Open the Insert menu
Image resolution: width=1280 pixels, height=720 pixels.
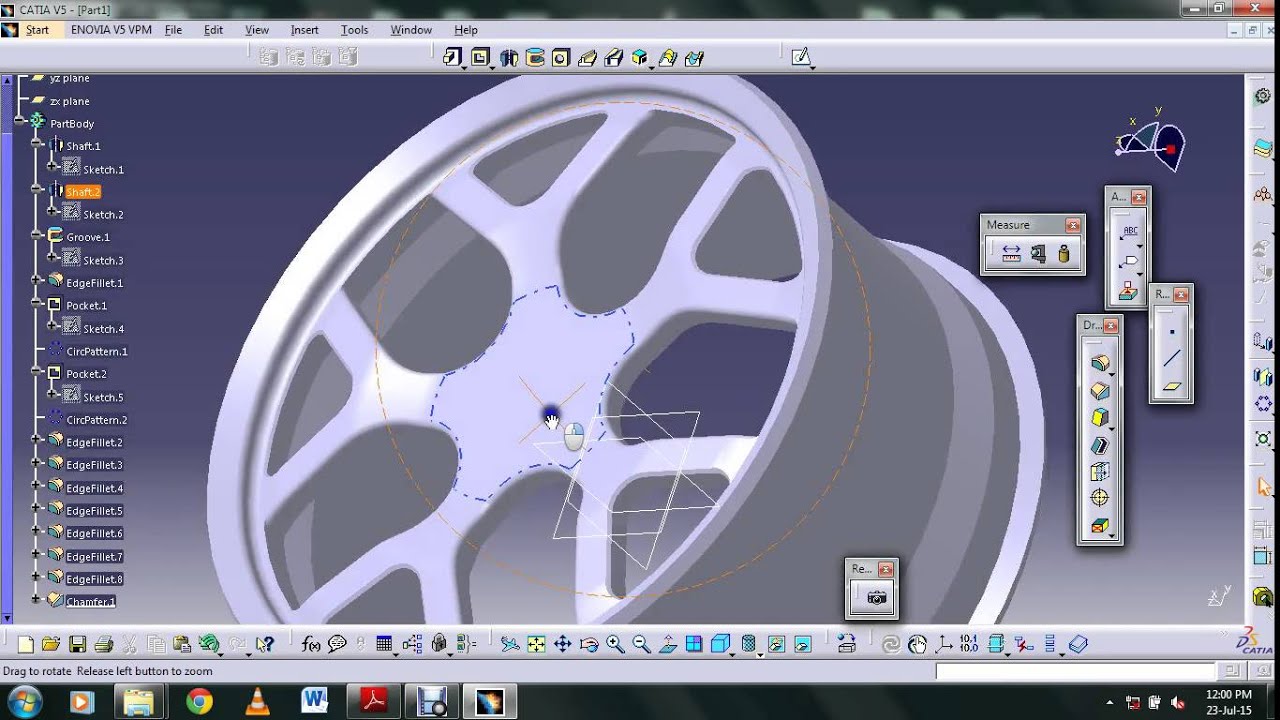click(x=304, y=30)
